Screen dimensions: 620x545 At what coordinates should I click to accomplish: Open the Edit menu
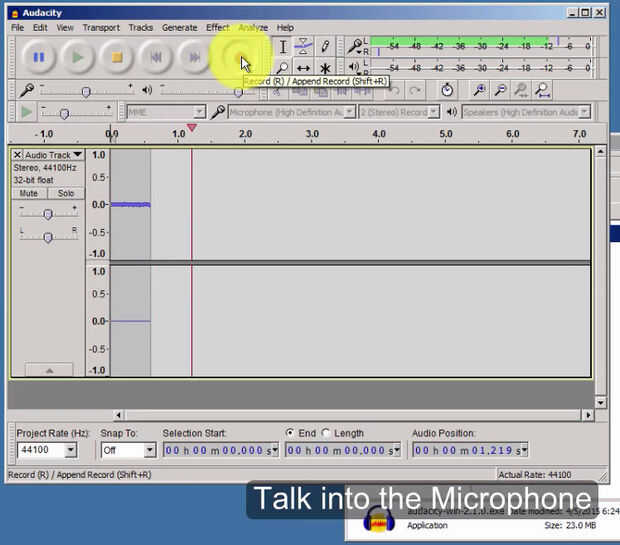pos(40,28)
